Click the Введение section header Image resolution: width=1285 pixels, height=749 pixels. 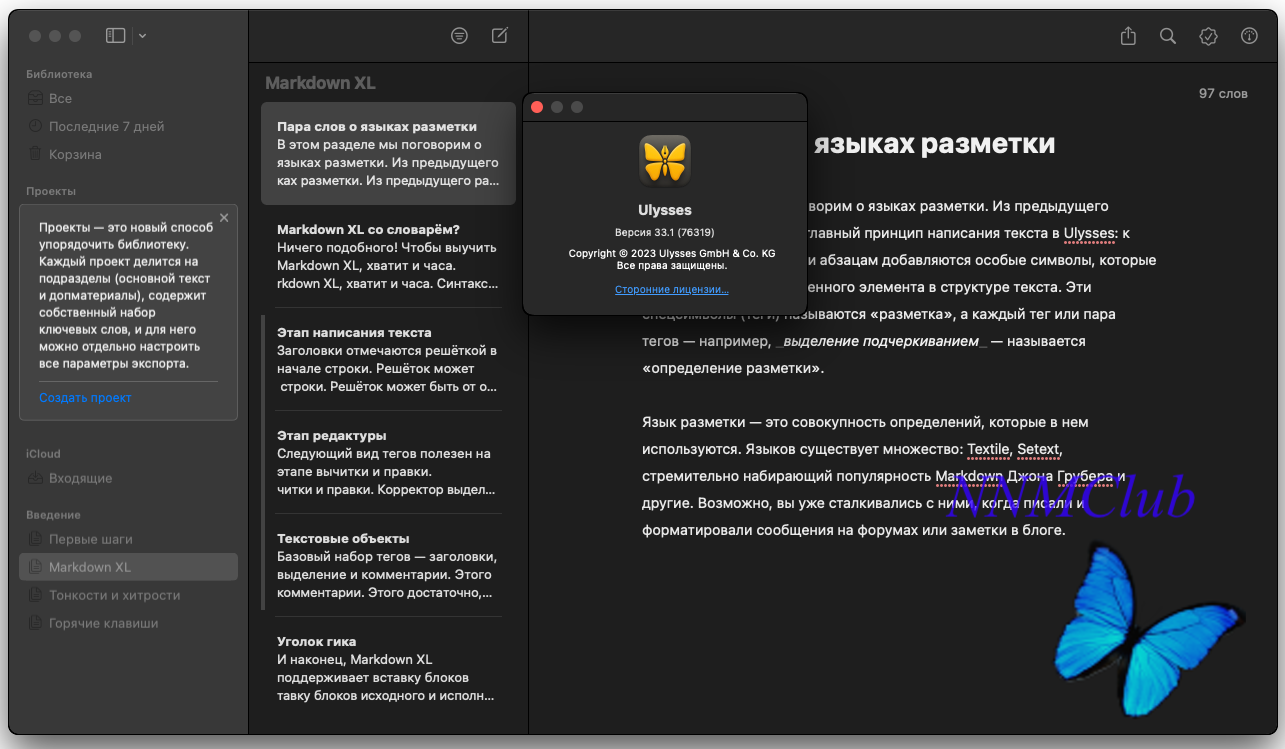click(54, 515)
